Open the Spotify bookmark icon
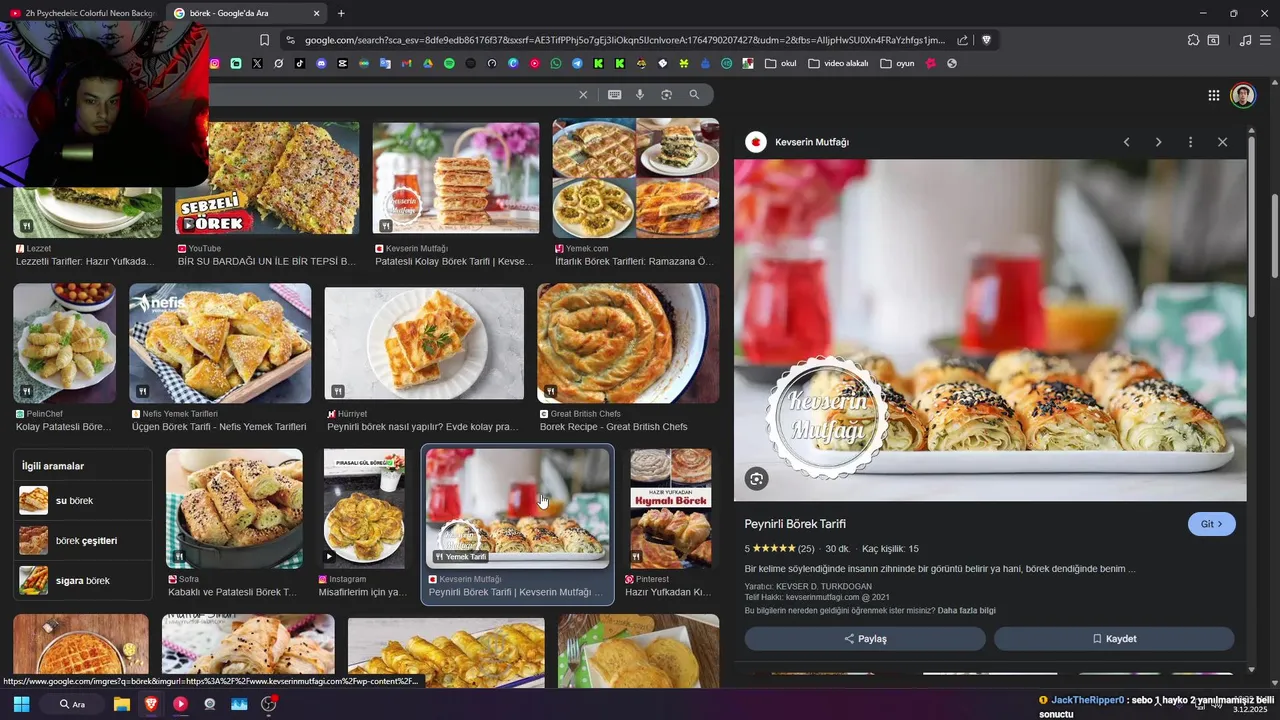 449,63
